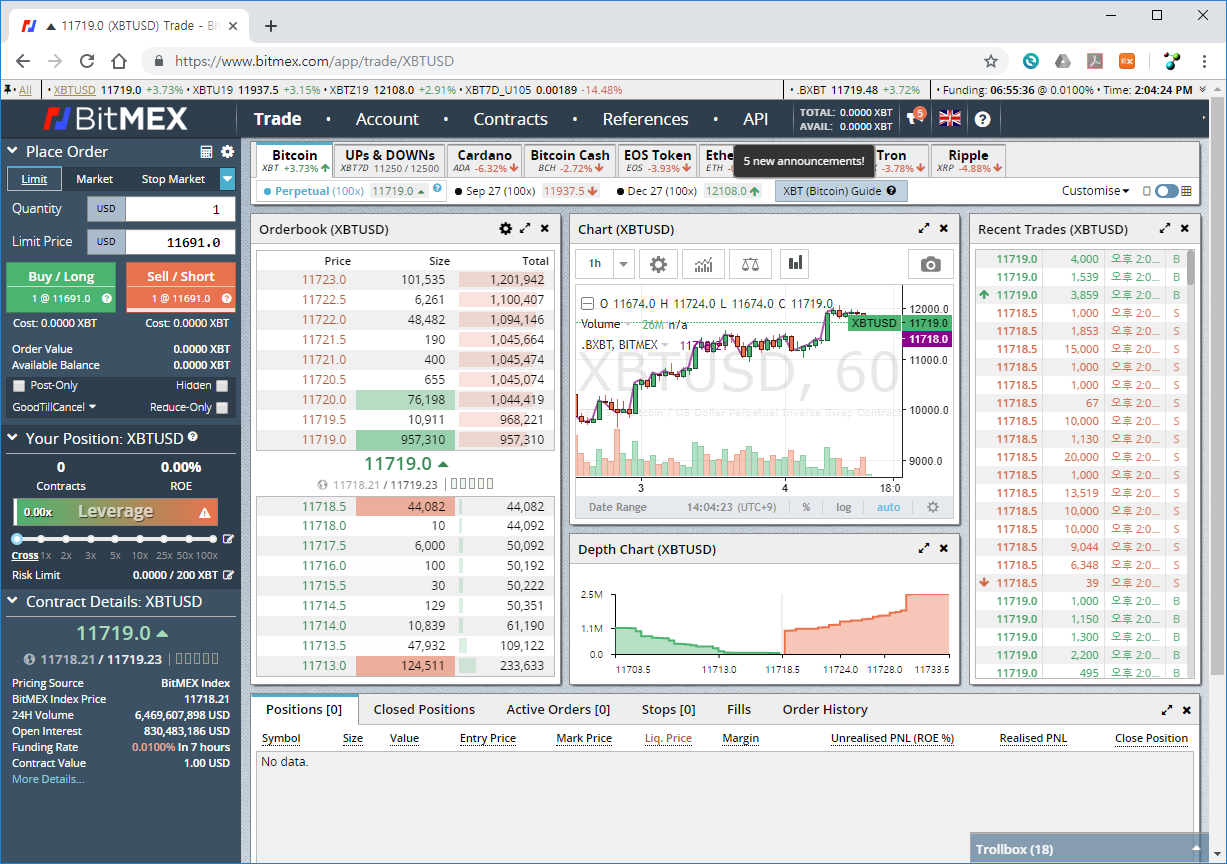The image size is (1227, 864).
Task: Reload the browser page
Action: (x=87, y=61)
